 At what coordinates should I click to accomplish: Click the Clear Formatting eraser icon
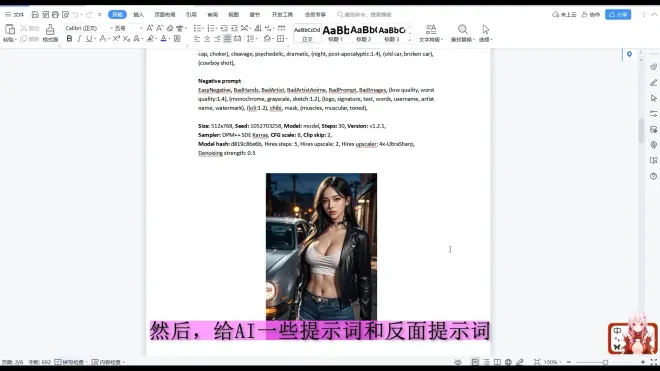pyautogui.click(x=170, y=28)
